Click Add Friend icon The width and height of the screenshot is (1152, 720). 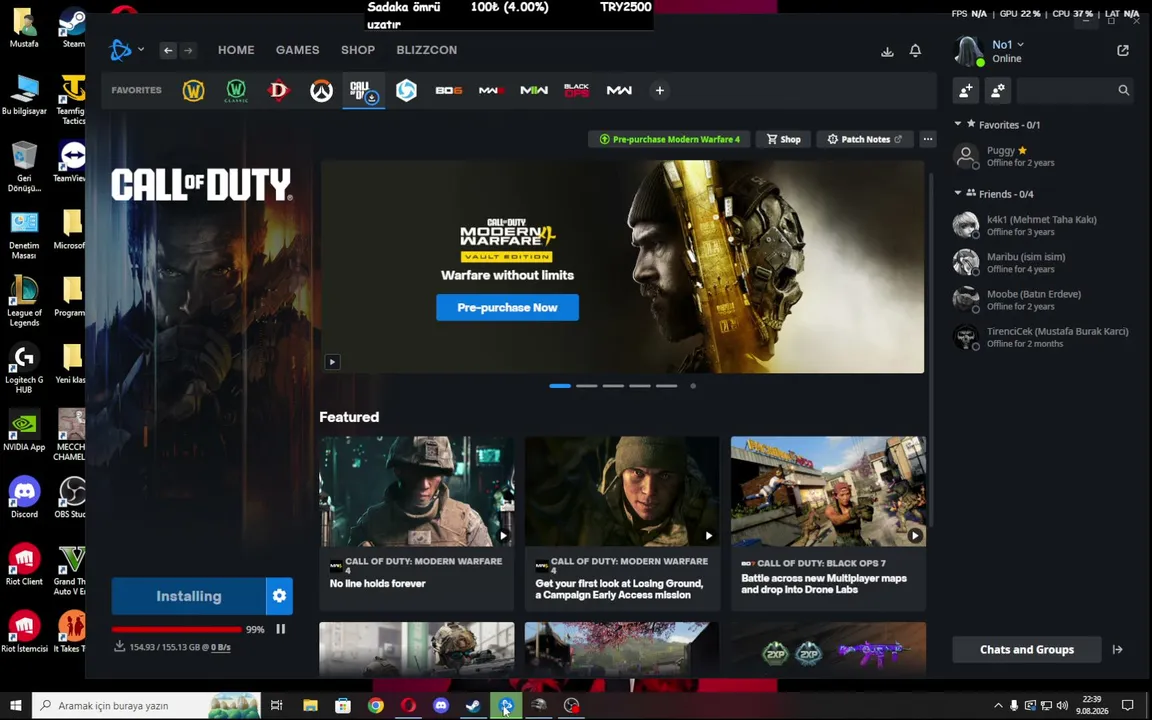[x=966, y=90]
